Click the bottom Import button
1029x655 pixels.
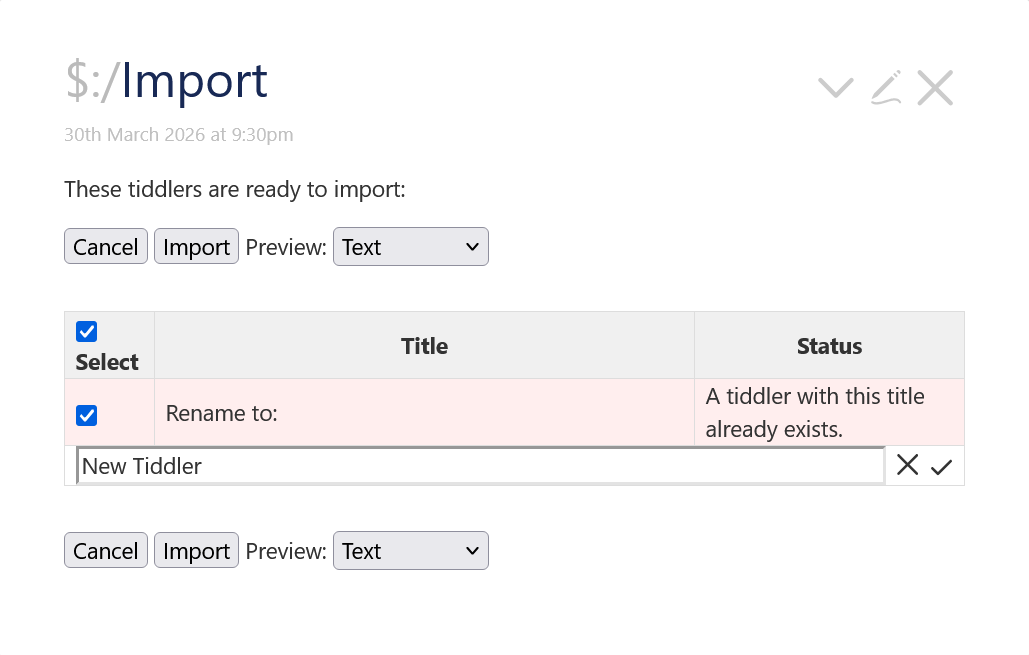coord(196,551)
